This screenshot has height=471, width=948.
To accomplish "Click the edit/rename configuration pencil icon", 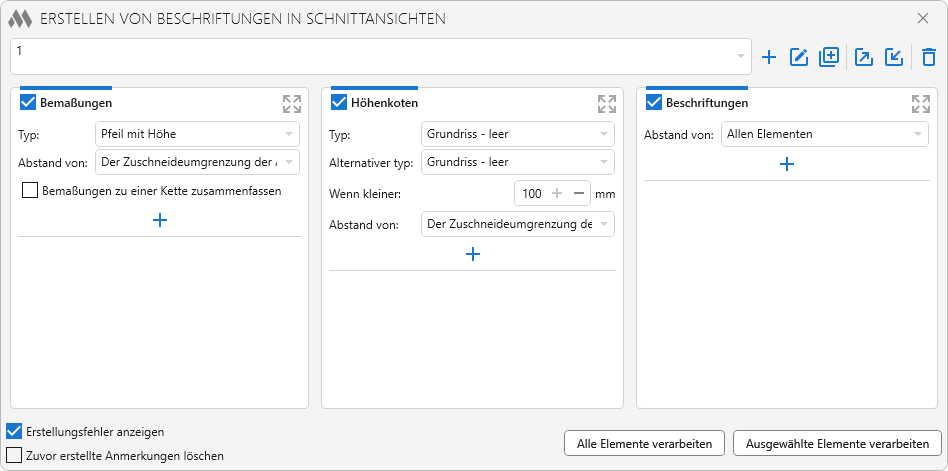I will click(799, 58).
